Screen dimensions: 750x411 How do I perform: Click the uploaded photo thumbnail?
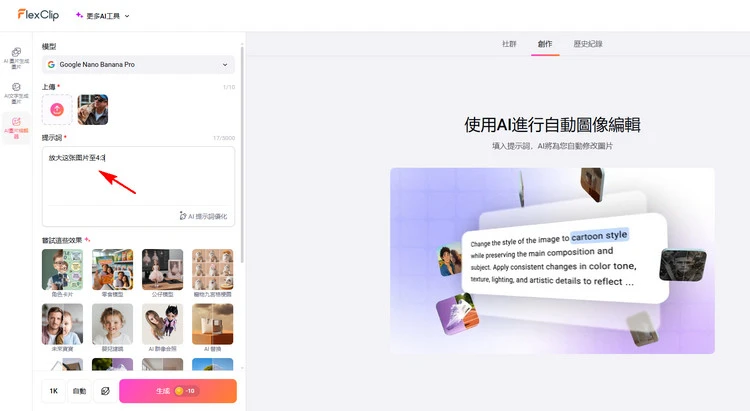(92, 109)
